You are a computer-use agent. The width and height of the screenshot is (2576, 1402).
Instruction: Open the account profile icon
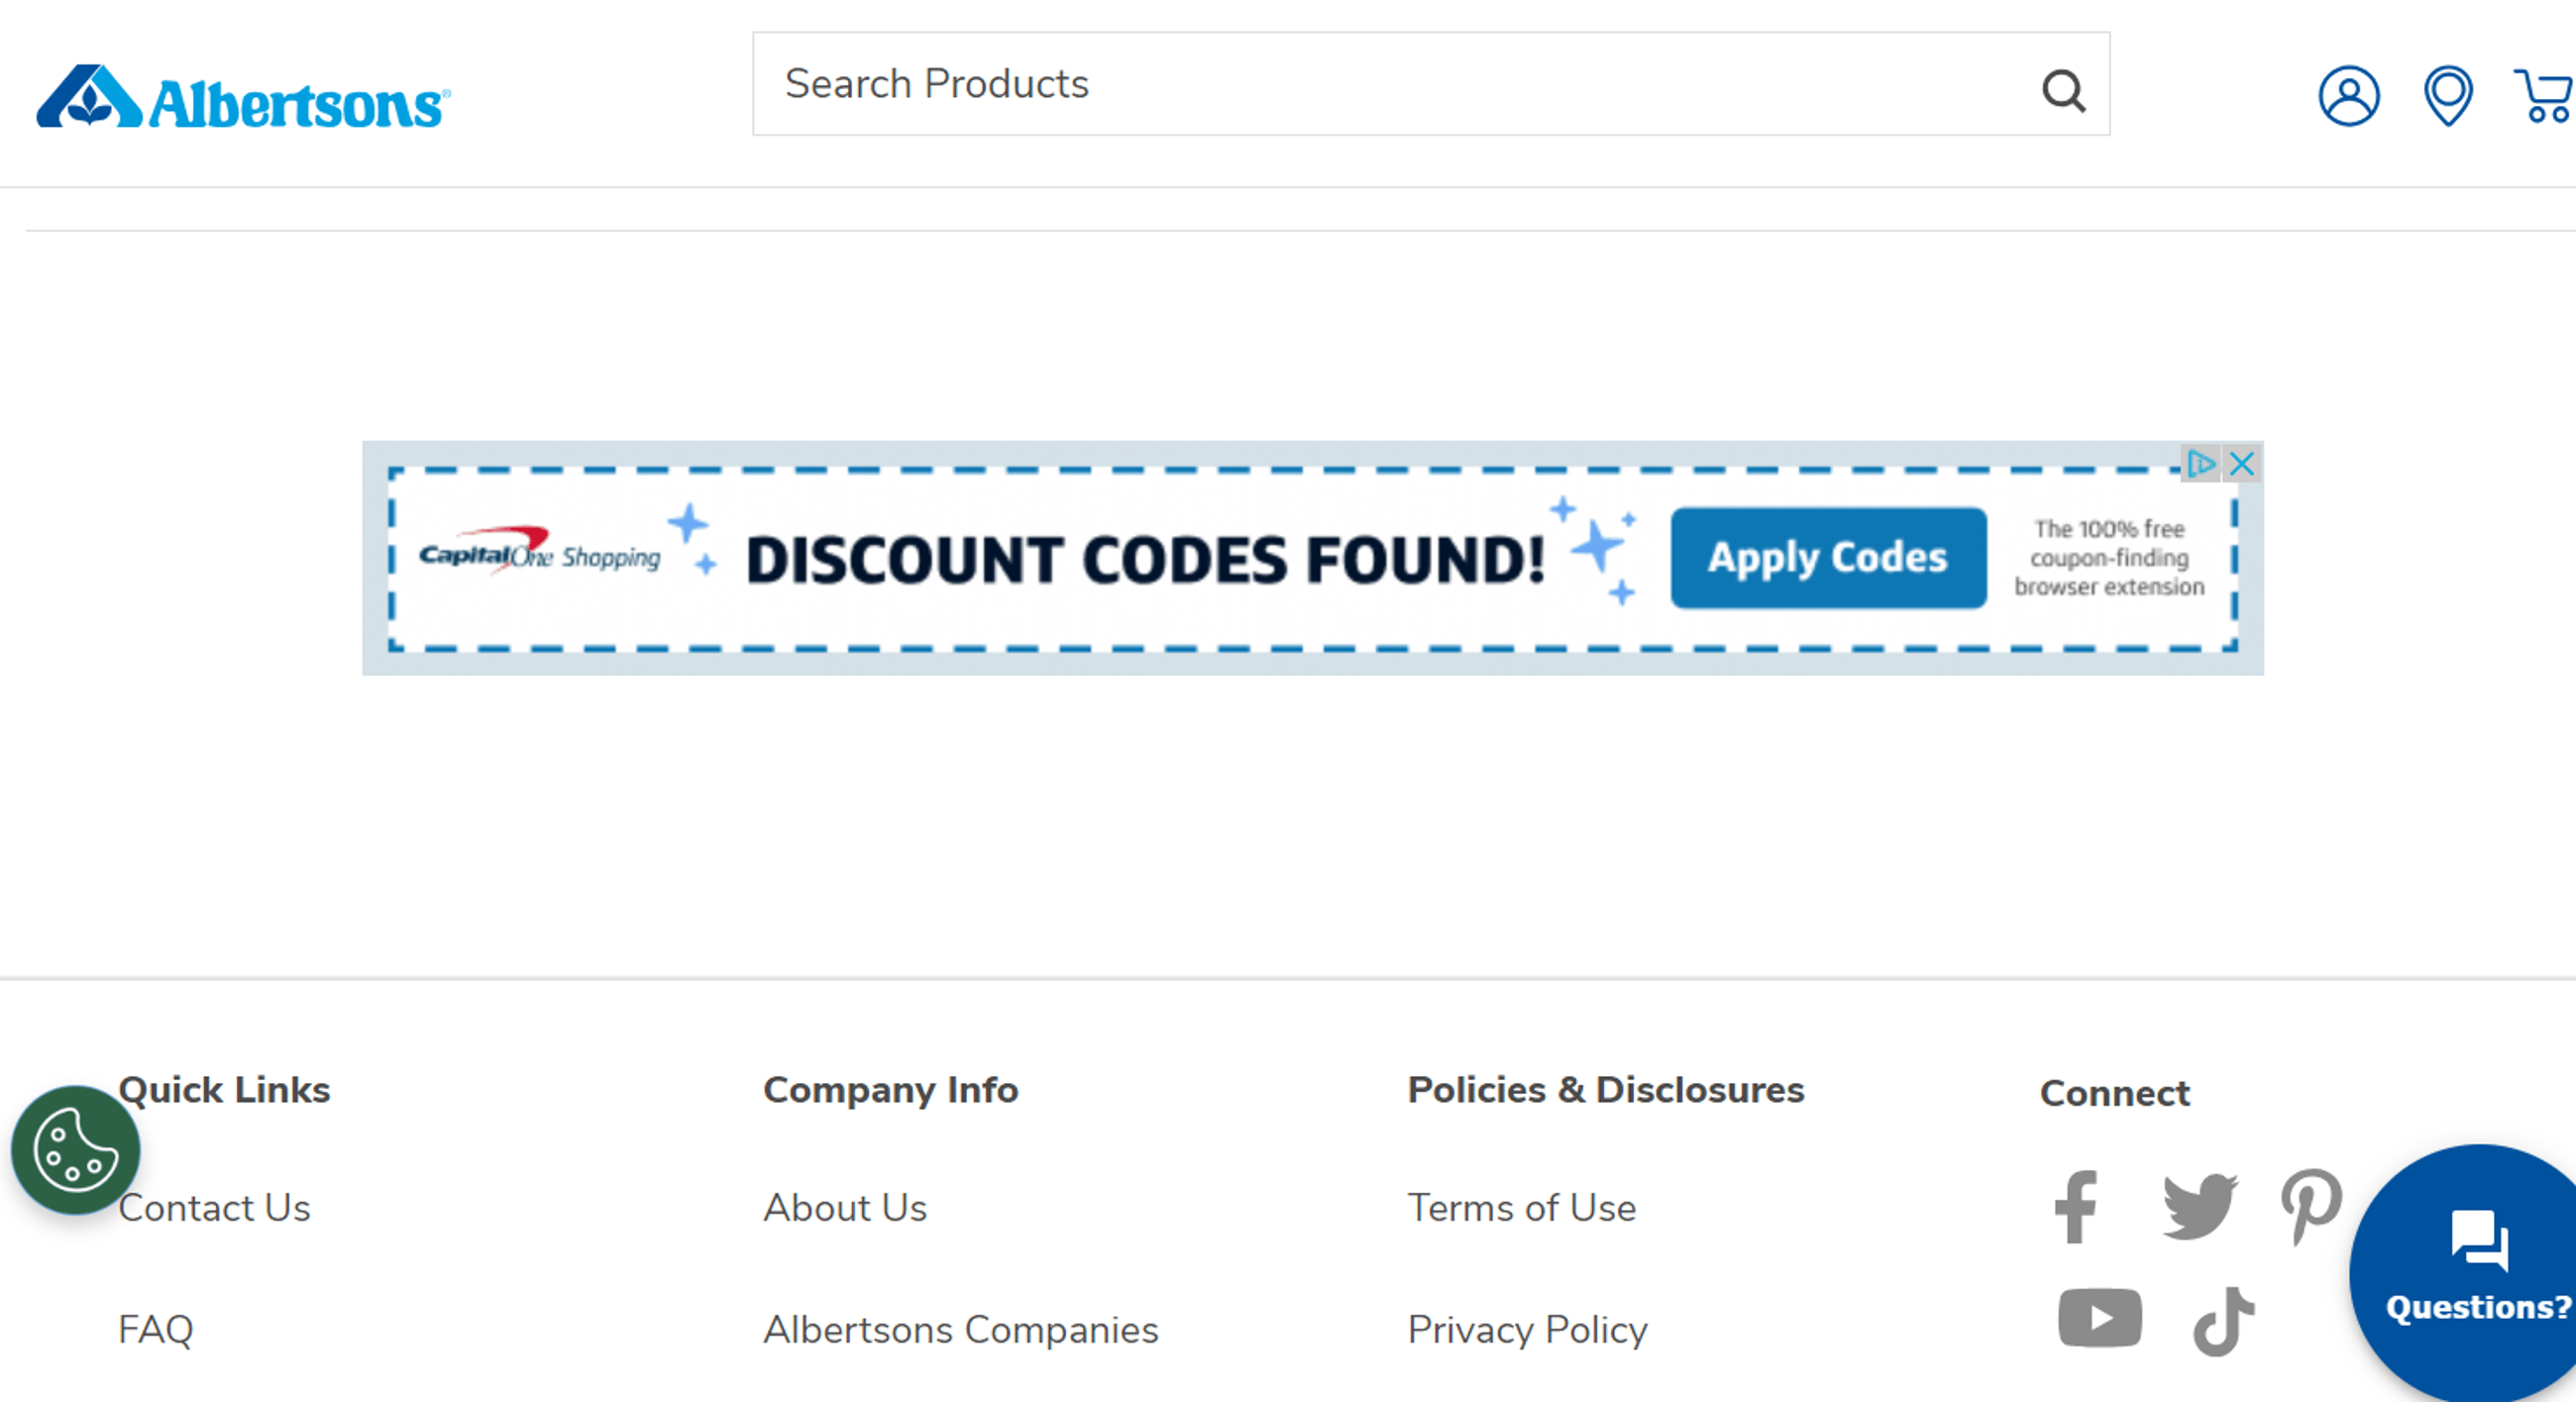(2351, 96)
